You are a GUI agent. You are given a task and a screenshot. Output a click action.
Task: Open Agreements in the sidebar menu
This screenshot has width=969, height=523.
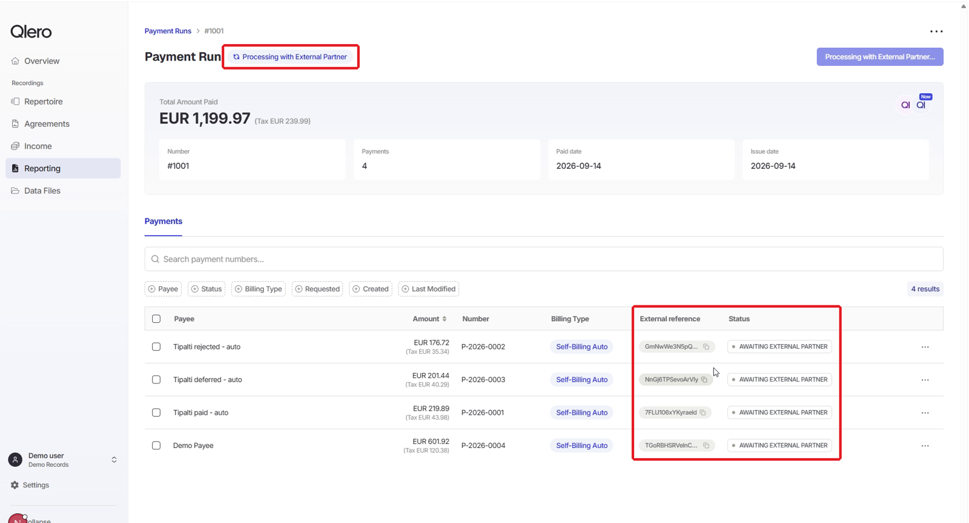pos(47,124)
